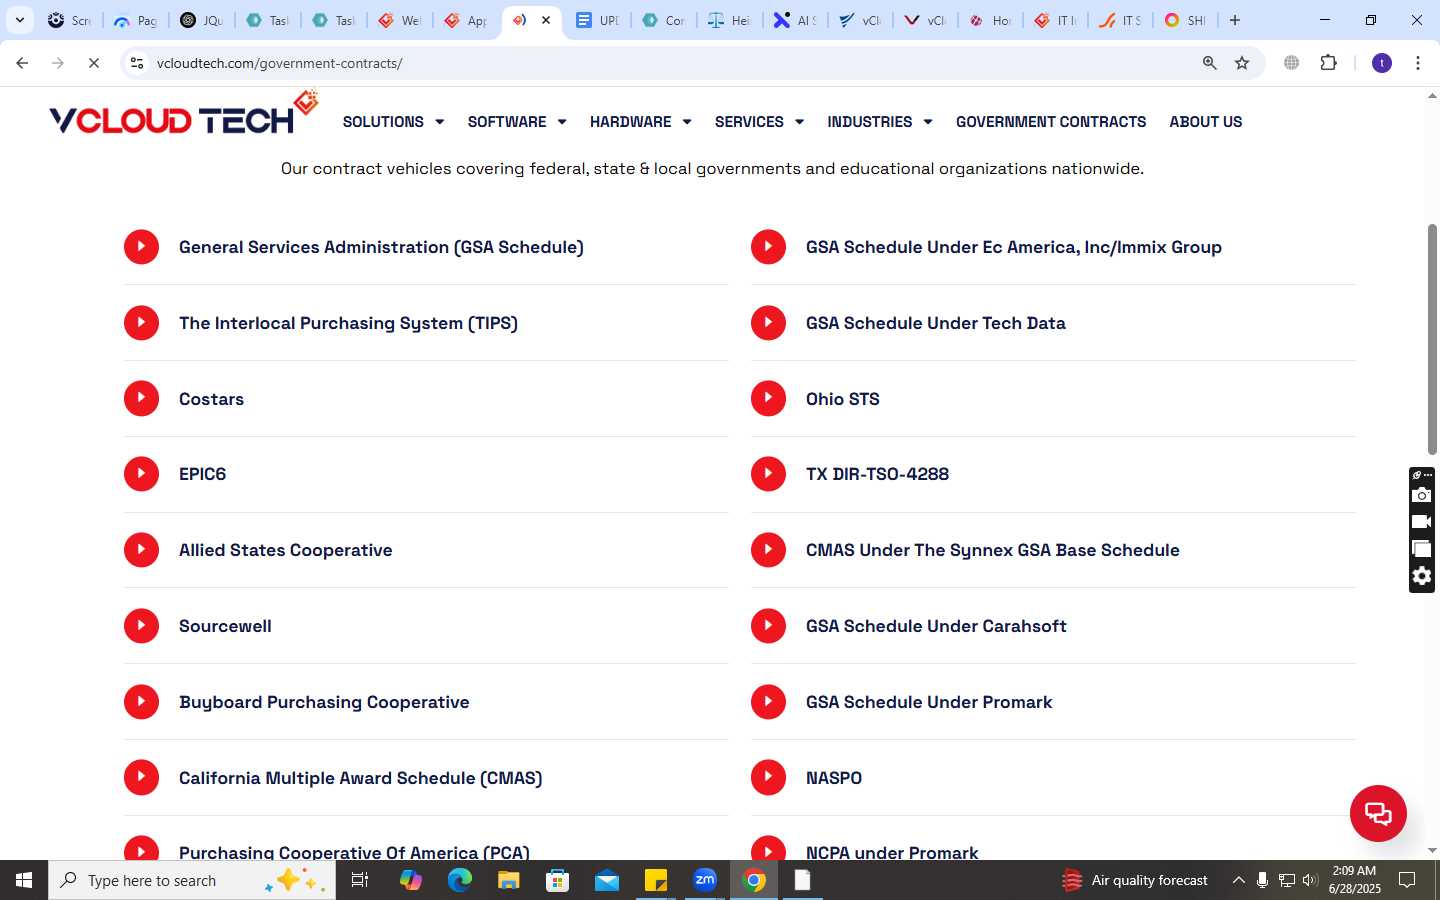Open General Services Administration (GSA Schedule) link

click(381, 247)
